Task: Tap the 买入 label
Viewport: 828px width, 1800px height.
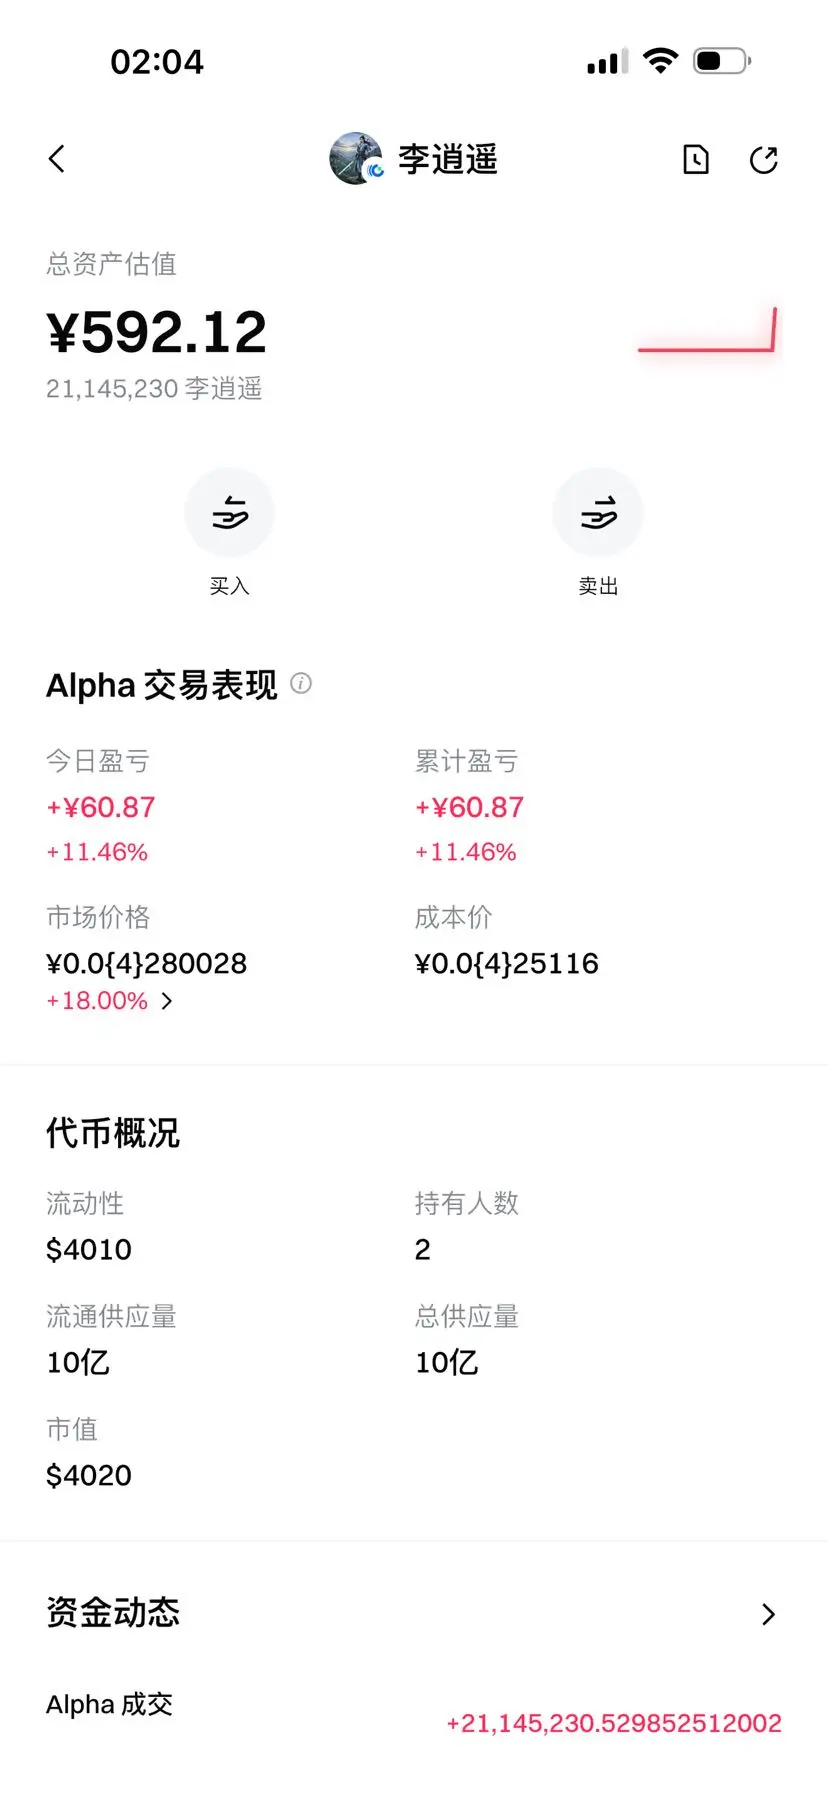Action: 229,586
